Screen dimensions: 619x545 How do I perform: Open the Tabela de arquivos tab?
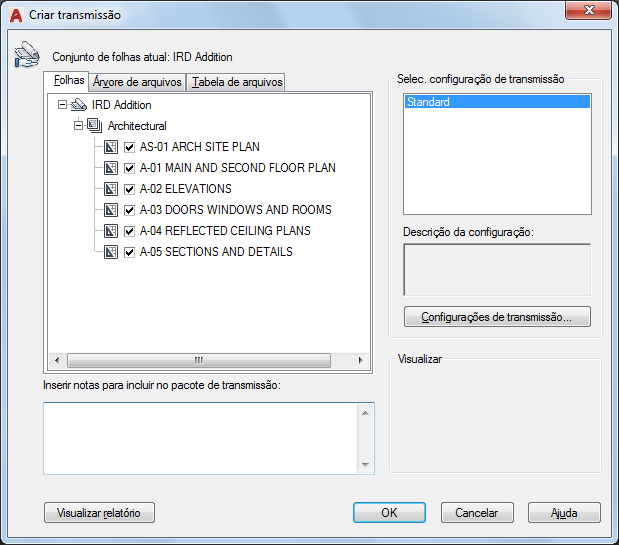click(237, 82)
